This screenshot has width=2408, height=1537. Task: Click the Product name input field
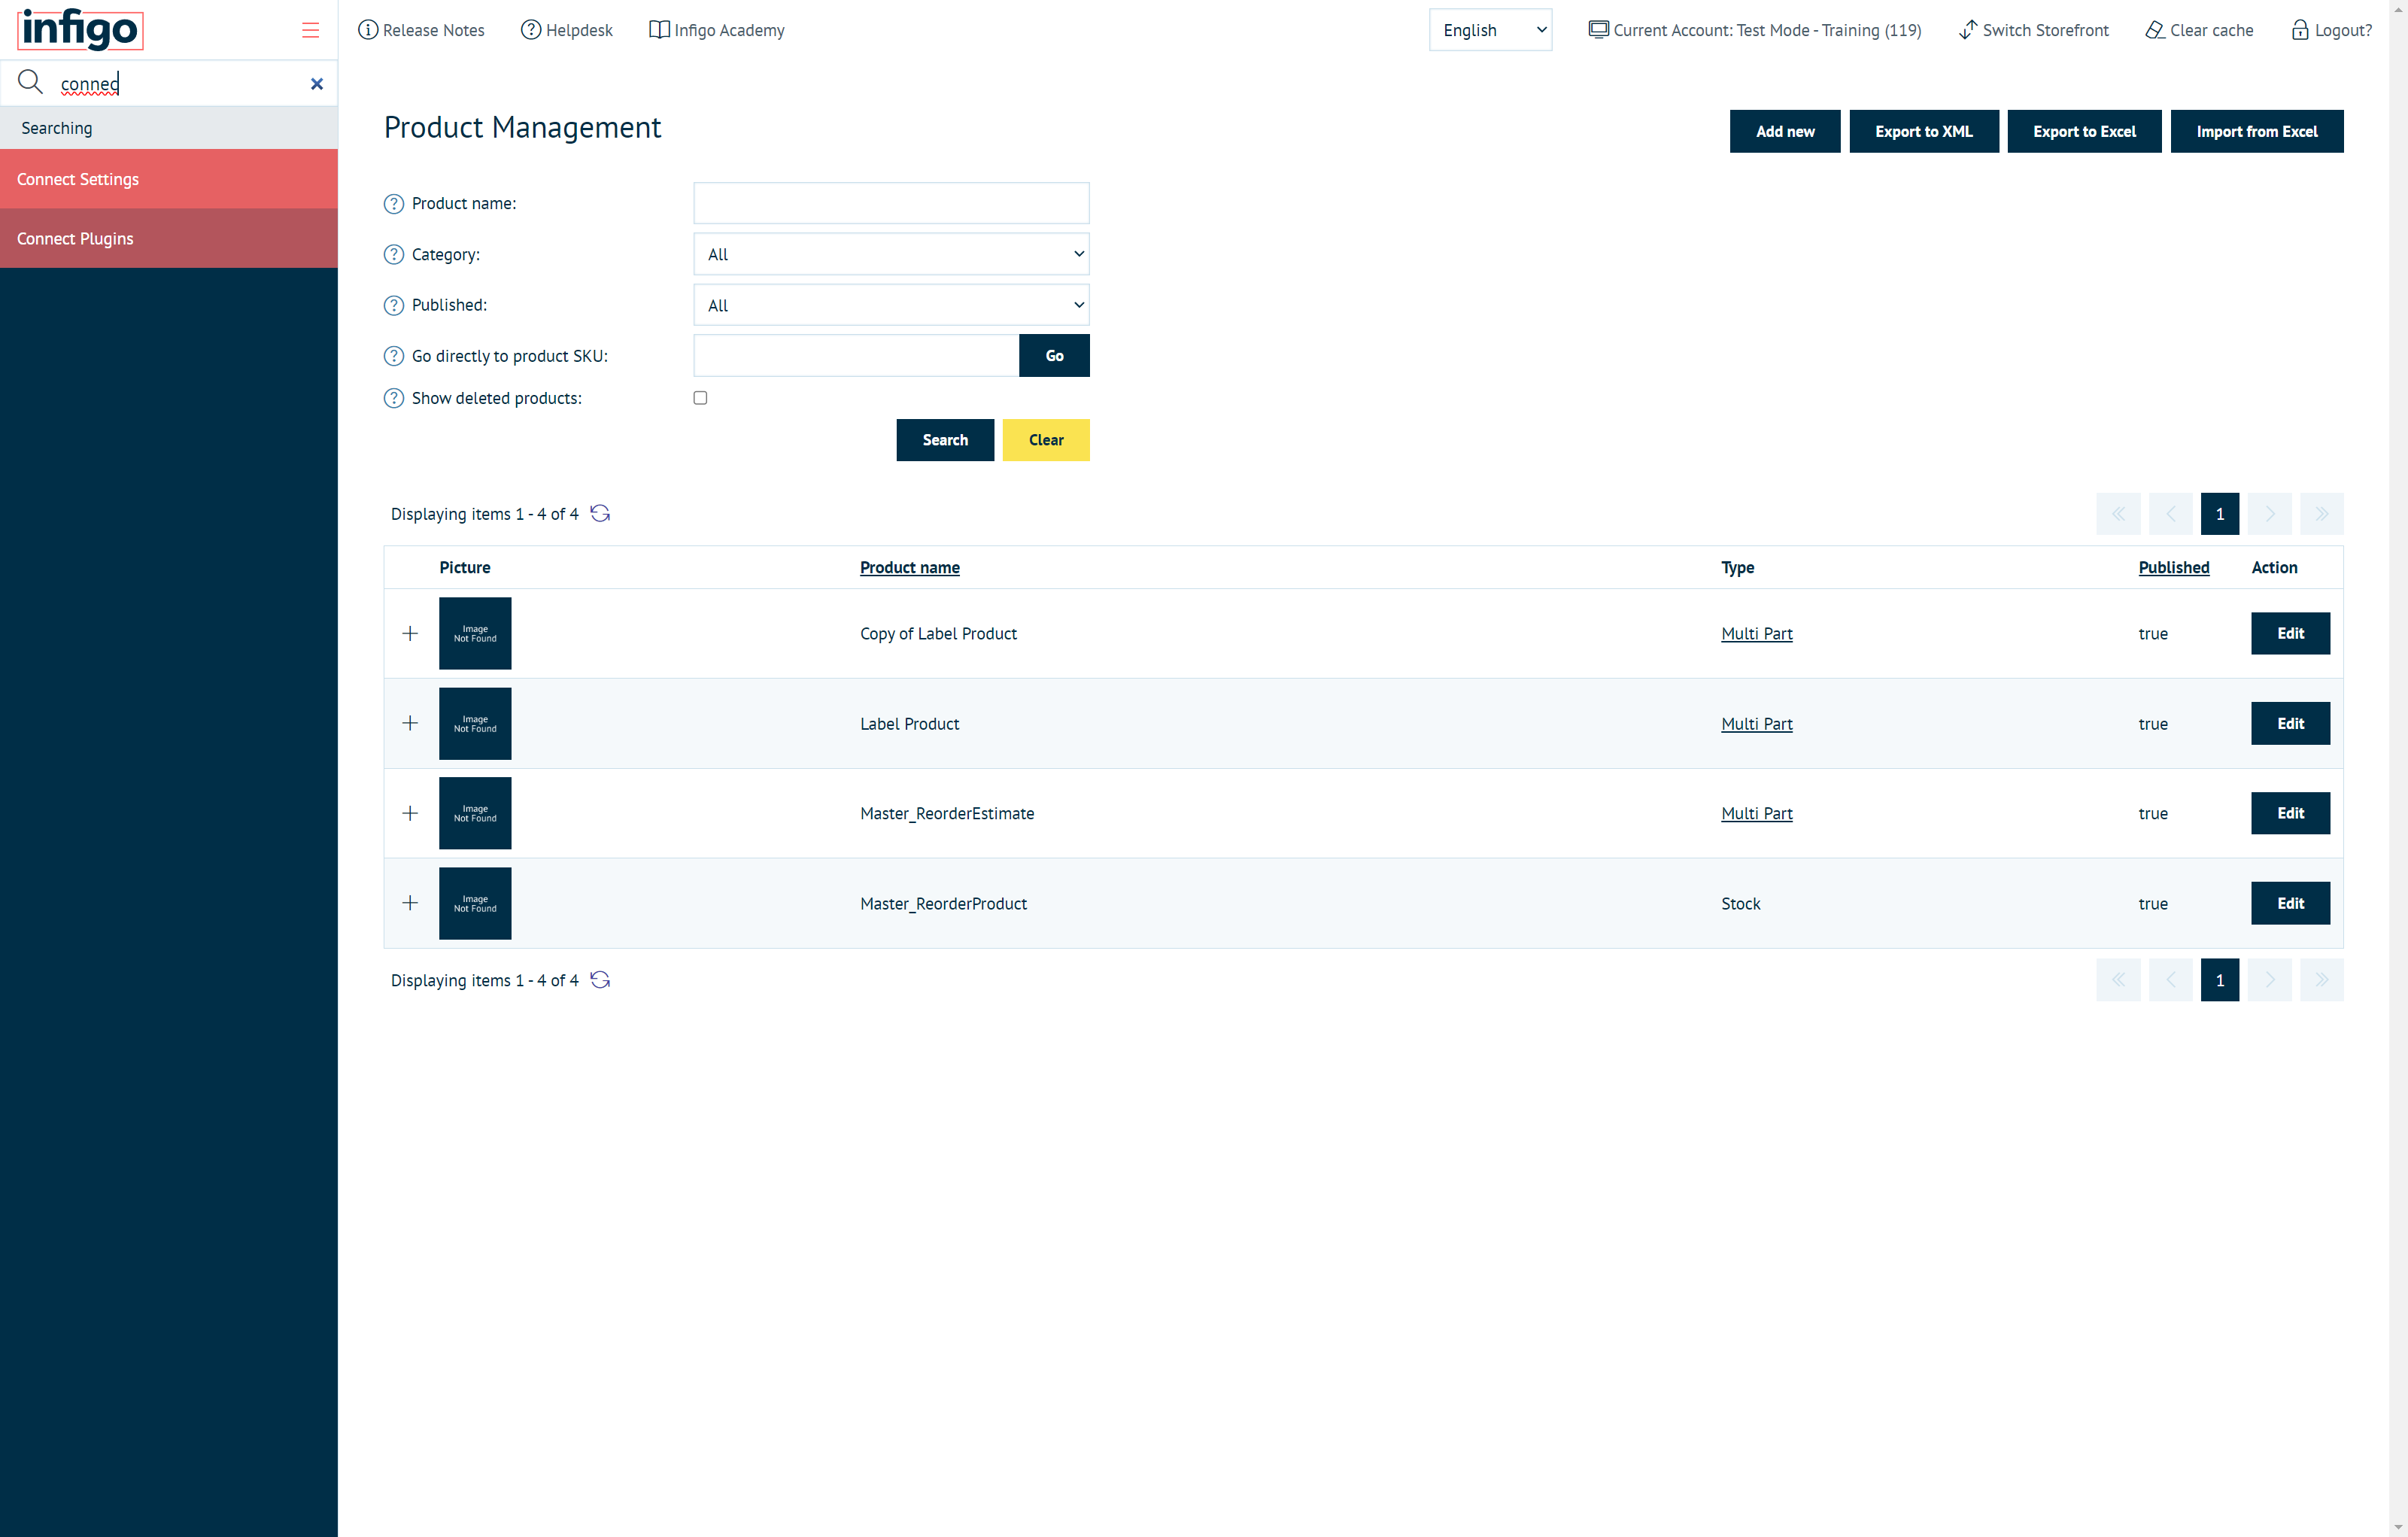point(891,203)
